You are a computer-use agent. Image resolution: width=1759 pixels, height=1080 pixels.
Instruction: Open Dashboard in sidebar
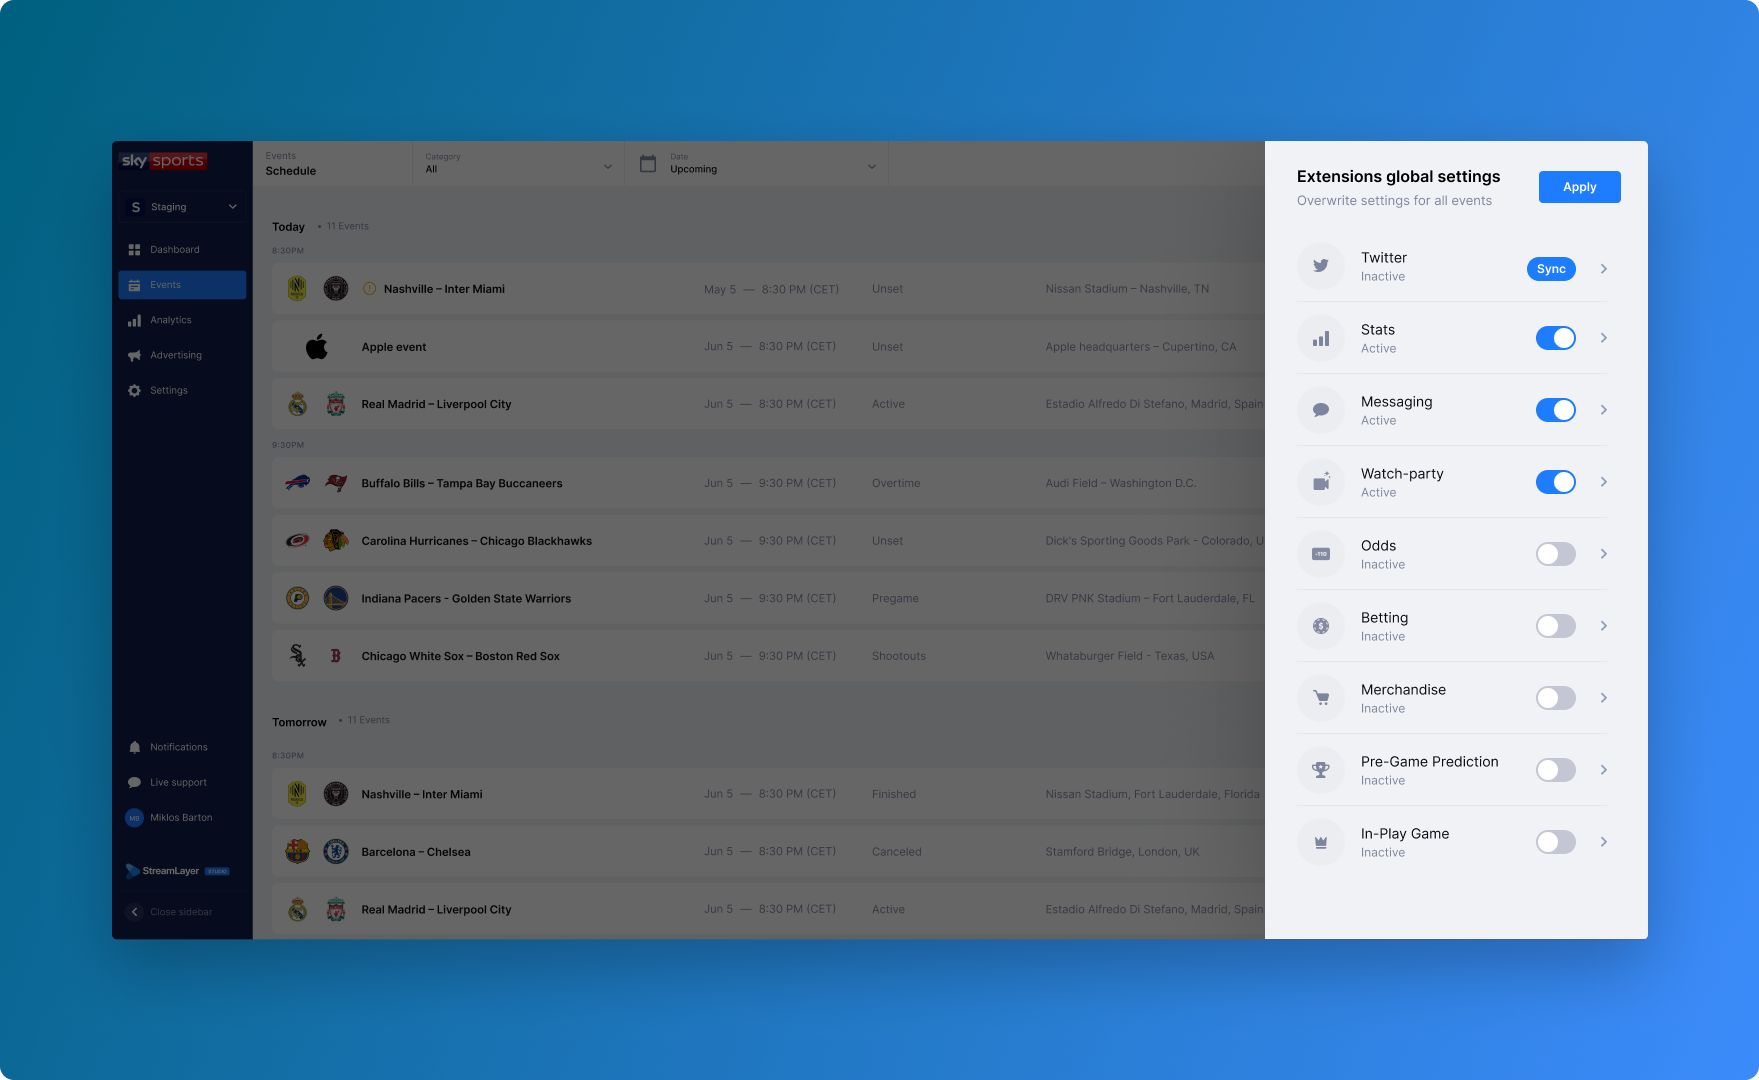181,250
